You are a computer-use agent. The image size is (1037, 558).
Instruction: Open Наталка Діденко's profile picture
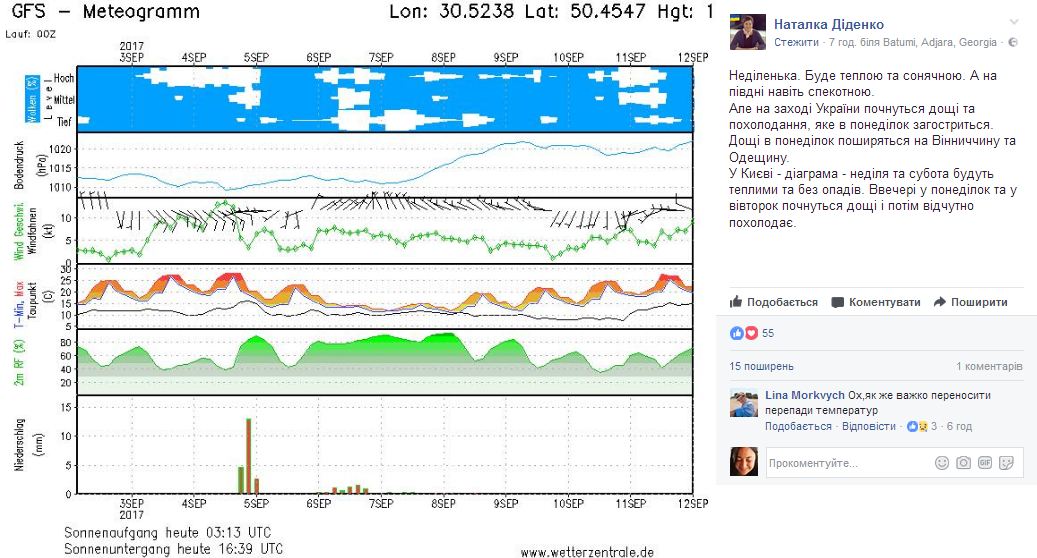point(747,32)
